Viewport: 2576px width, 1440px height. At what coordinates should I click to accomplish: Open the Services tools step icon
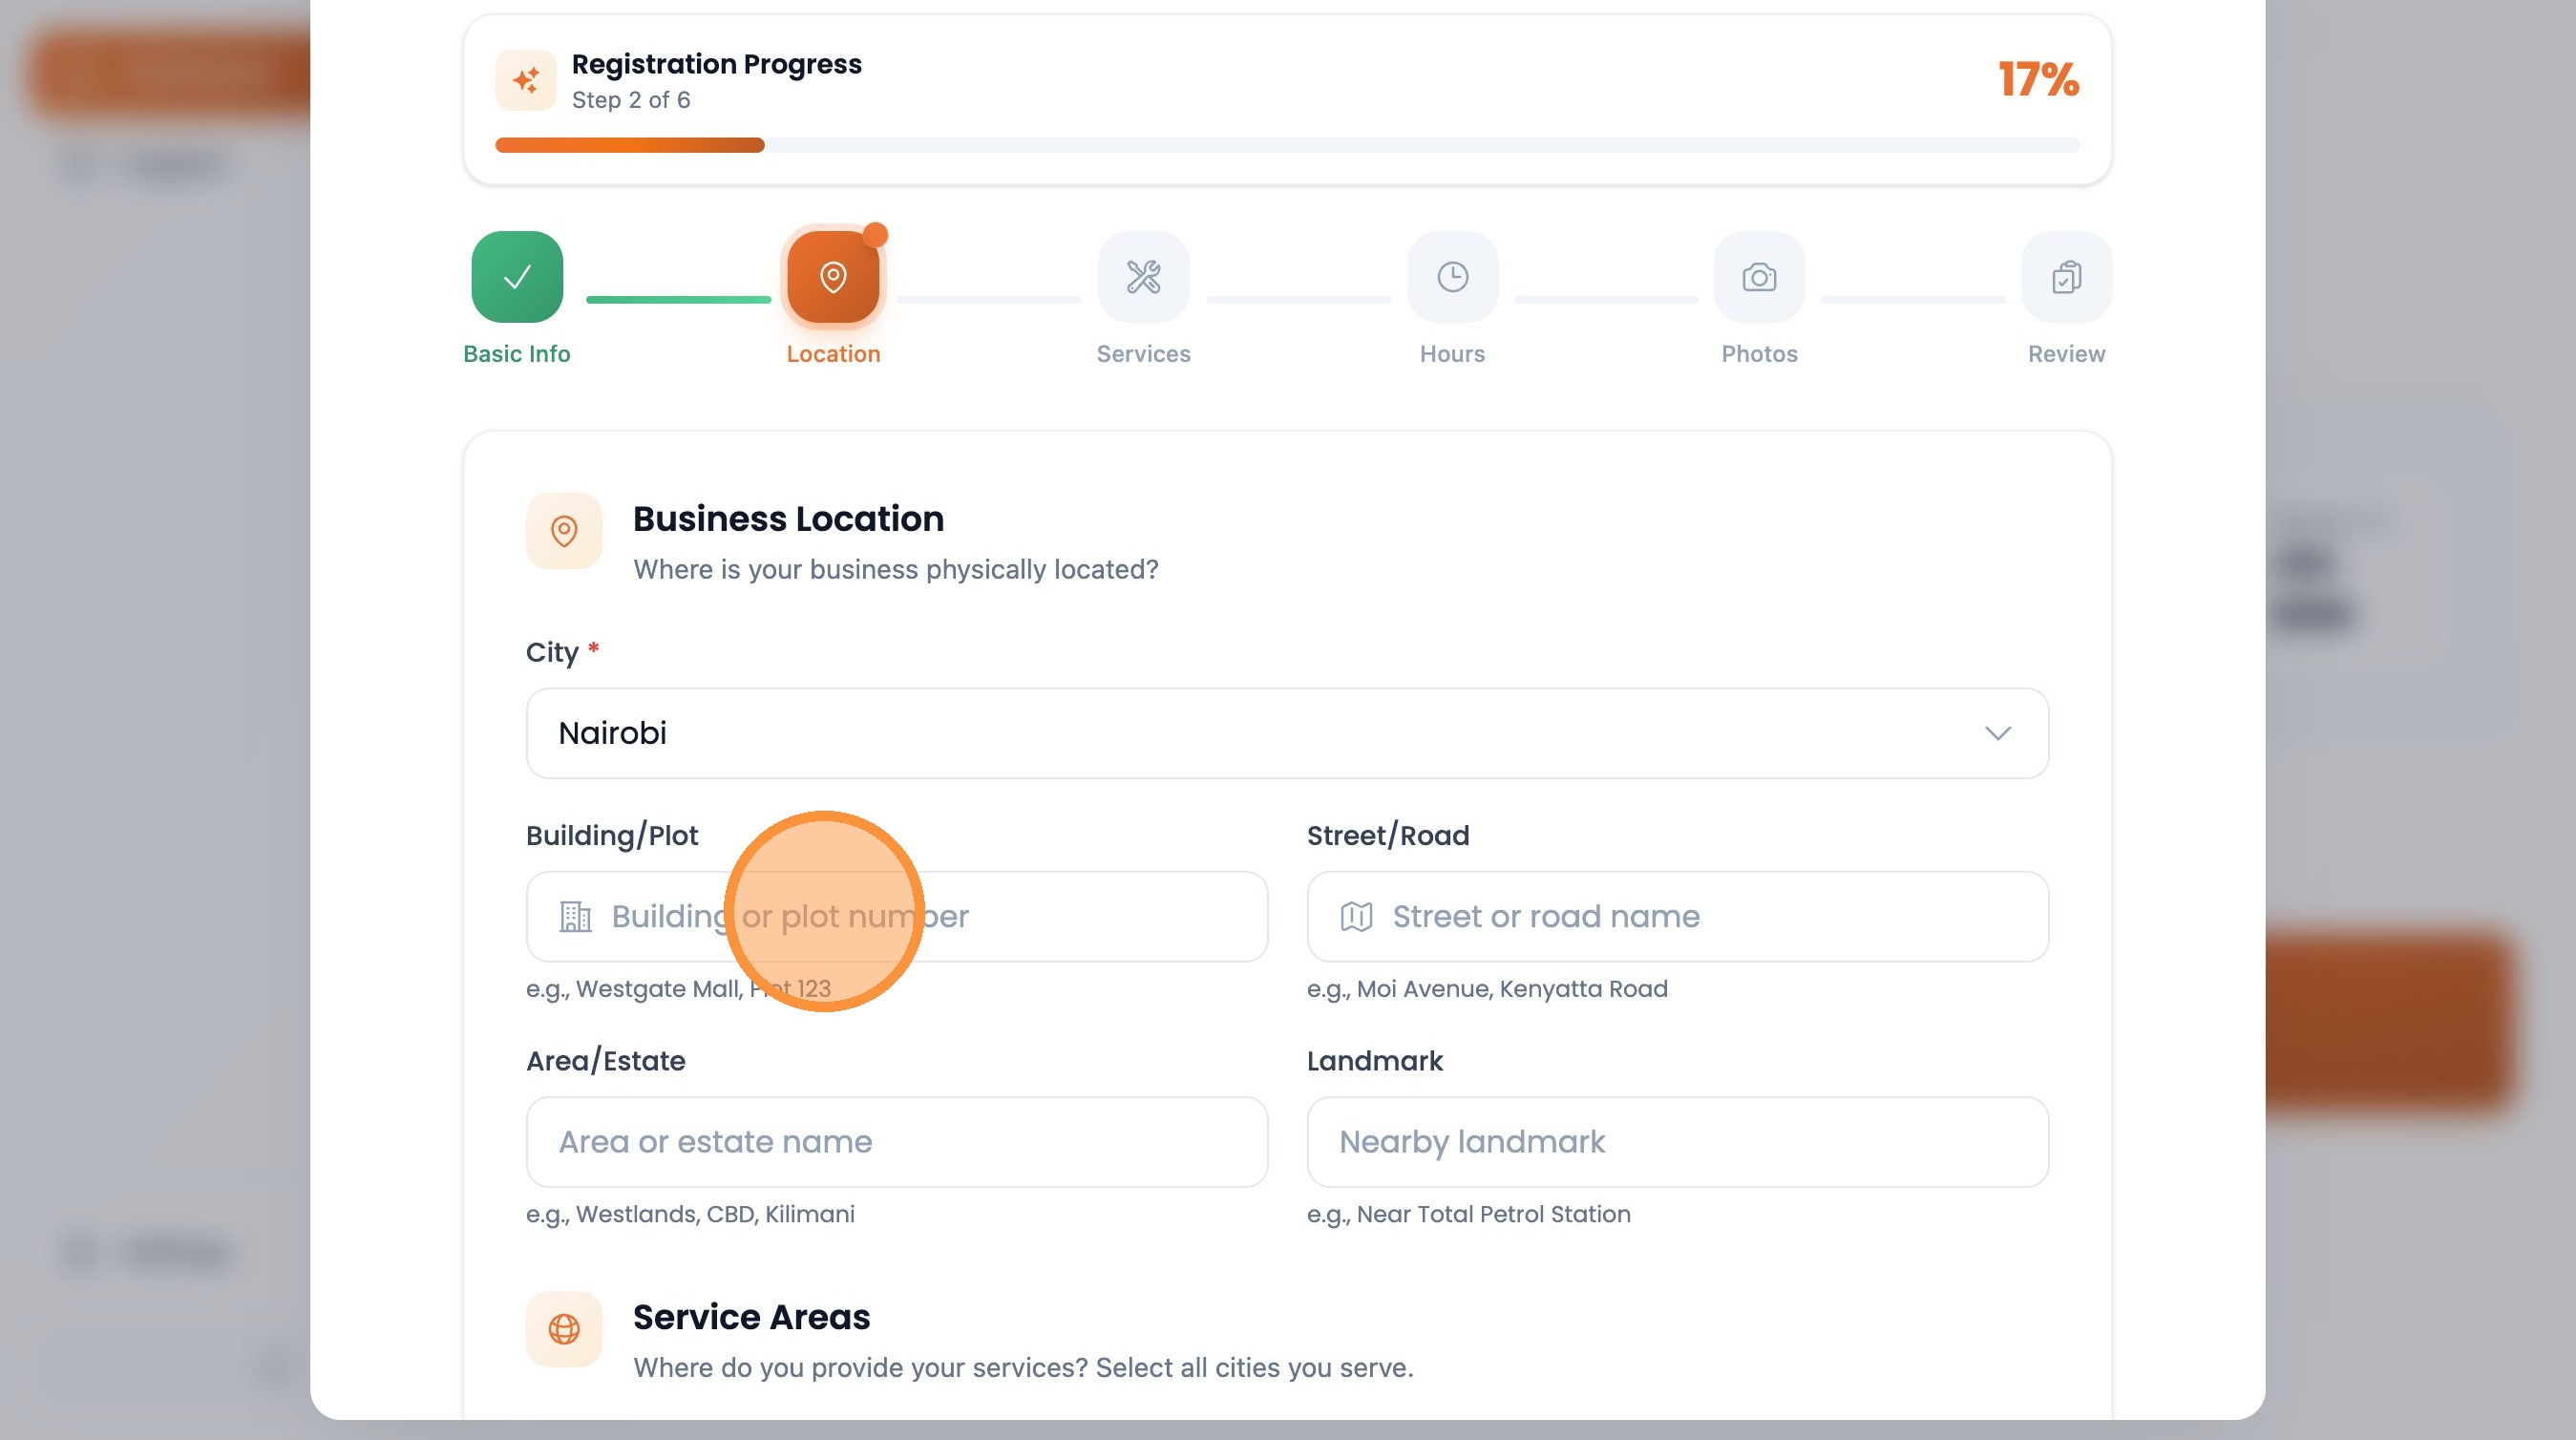click(1143, 277)
